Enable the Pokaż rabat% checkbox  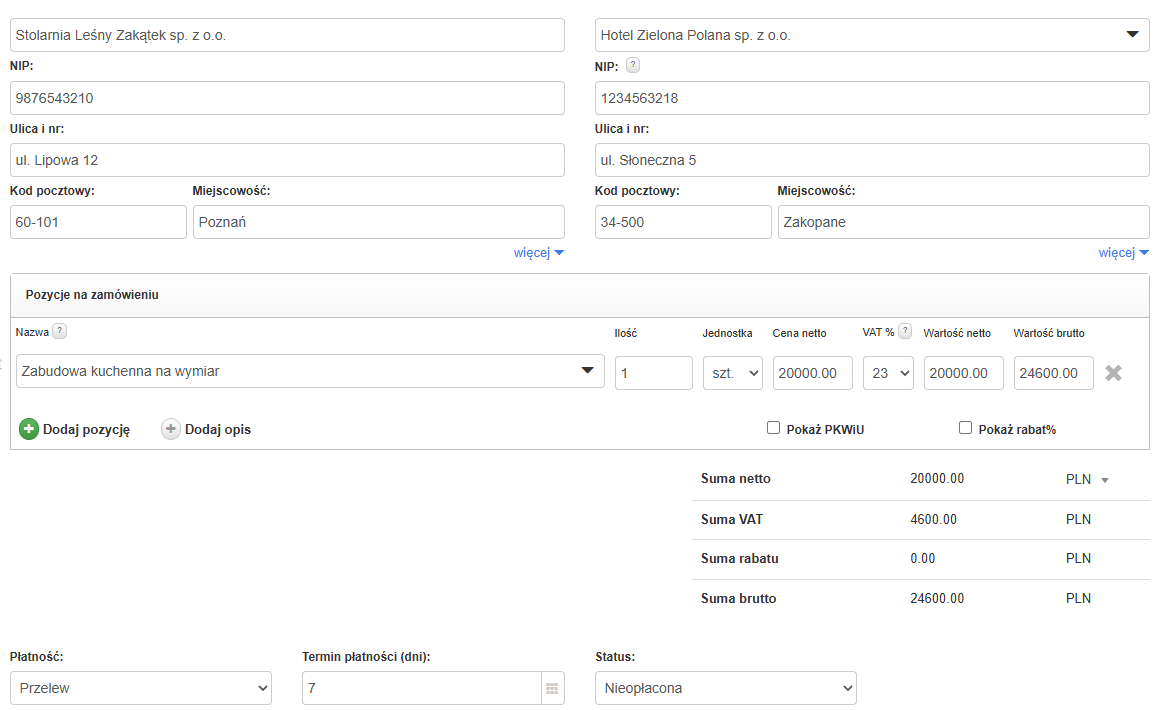(965, 427)
